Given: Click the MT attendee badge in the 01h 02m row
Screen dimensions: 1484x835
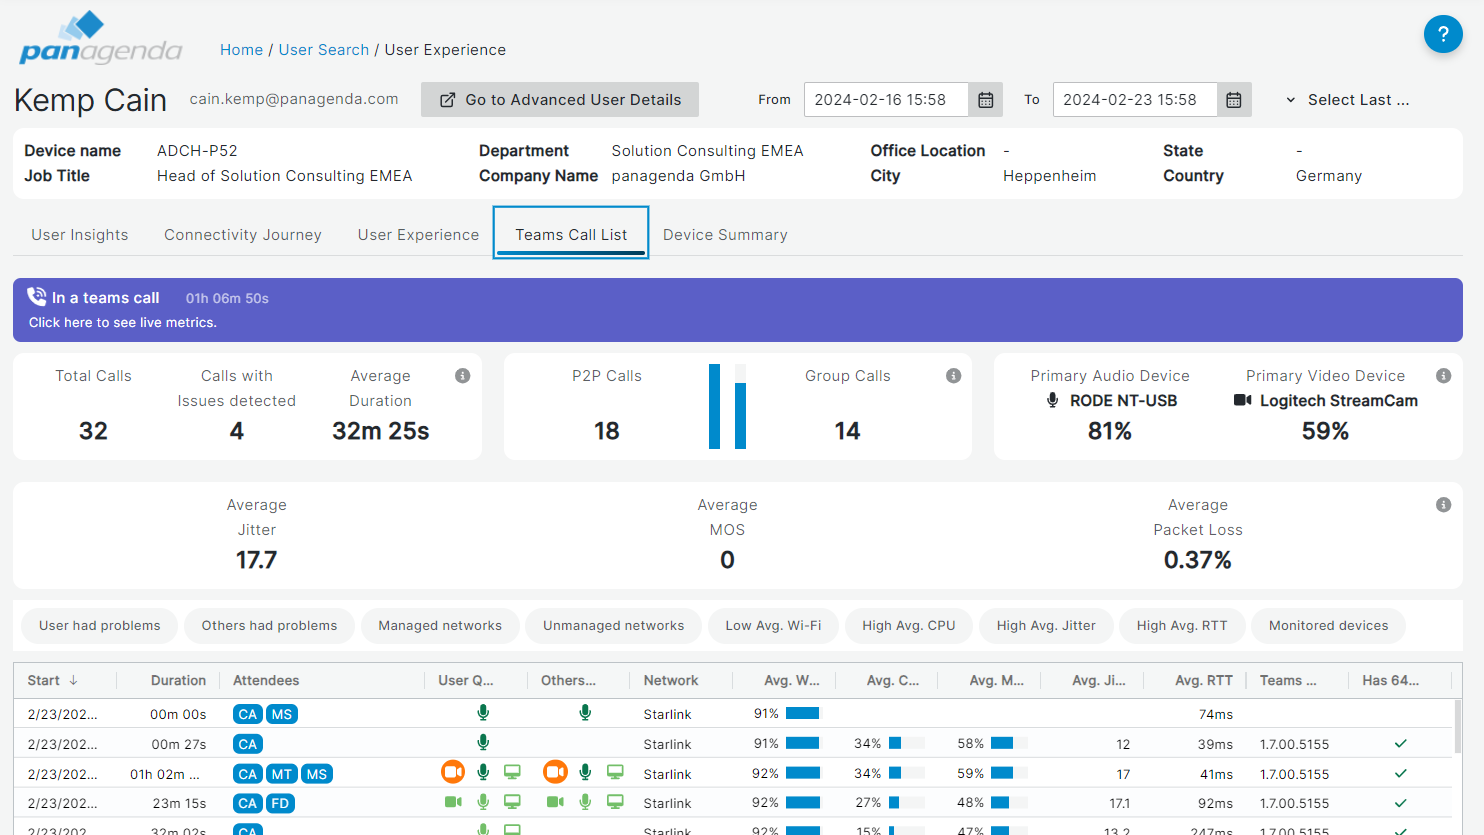Looking at the screenshot, I should pos(282,774).
